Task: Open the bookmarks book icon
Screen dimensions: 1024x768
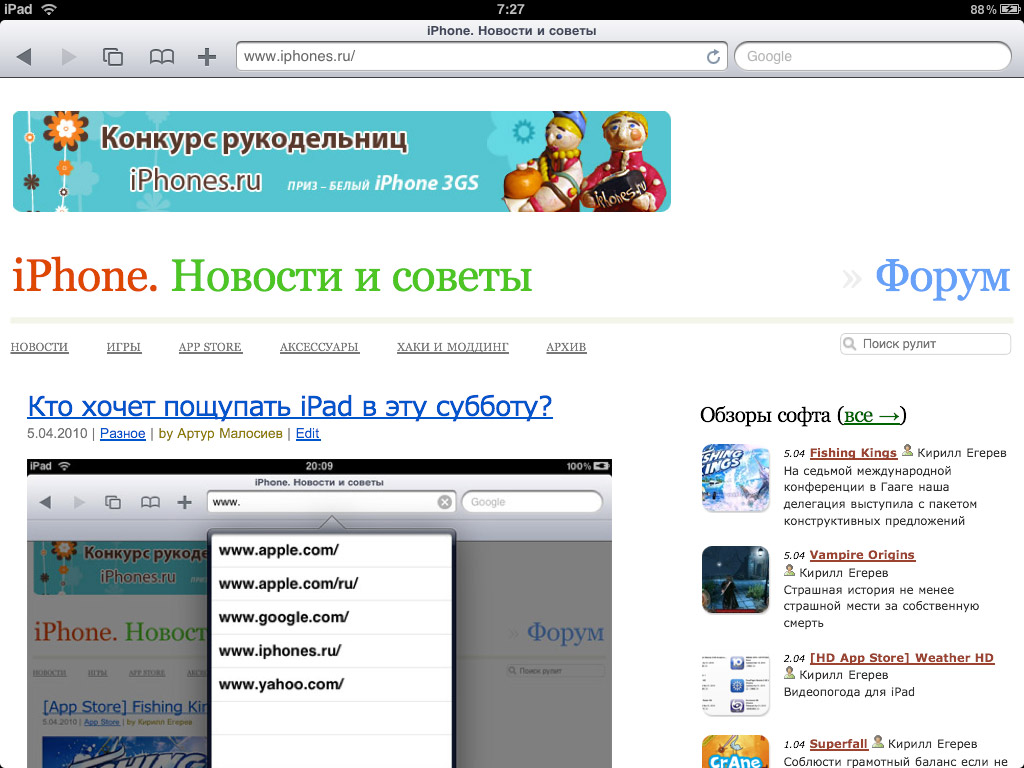Action: click(x=161, y=57)
